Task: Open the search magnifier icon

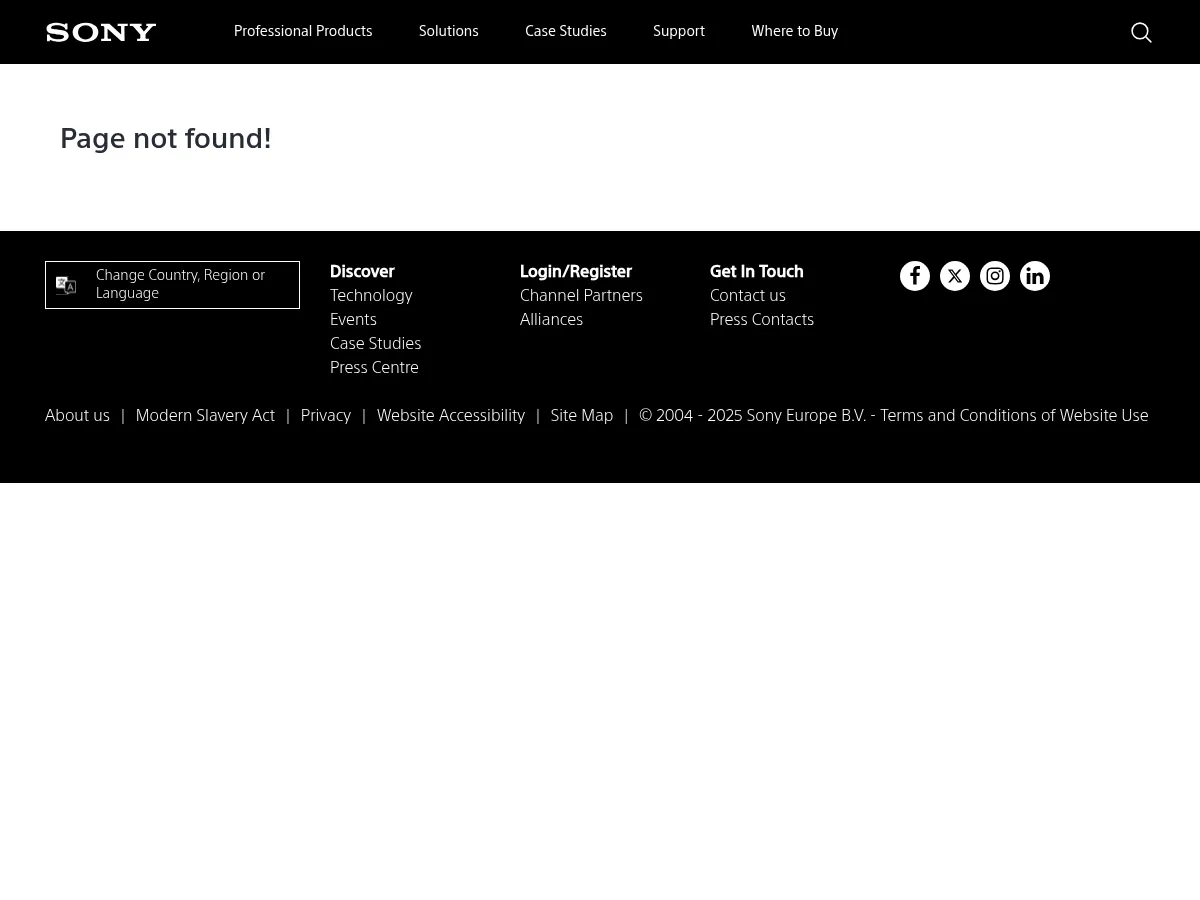Action: tap(1141, 33)
